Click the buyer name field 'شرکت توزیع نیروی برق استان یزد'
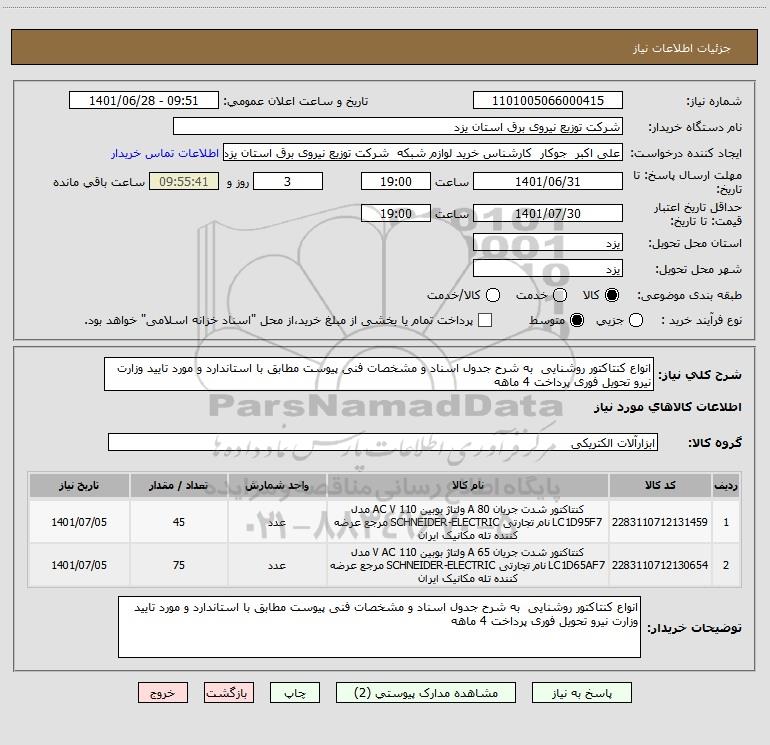 [x=398, y=127]
